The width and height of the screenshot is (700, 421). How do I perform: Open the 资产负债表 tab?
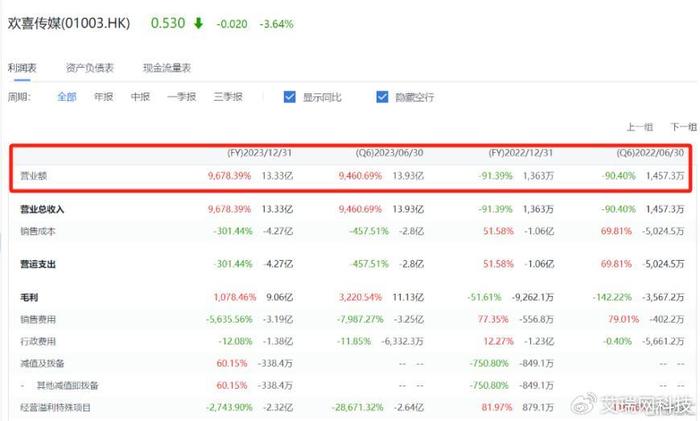pos(90,68)
